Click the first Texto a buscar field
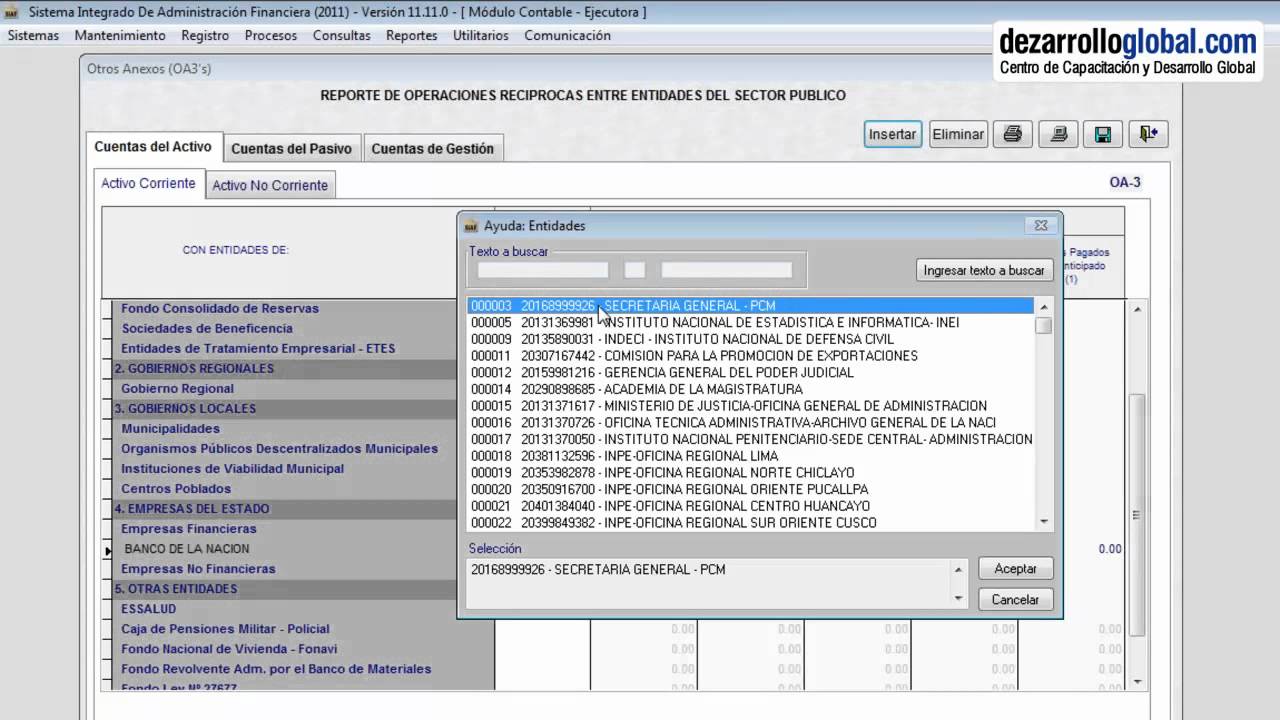 tap(543, 270)
